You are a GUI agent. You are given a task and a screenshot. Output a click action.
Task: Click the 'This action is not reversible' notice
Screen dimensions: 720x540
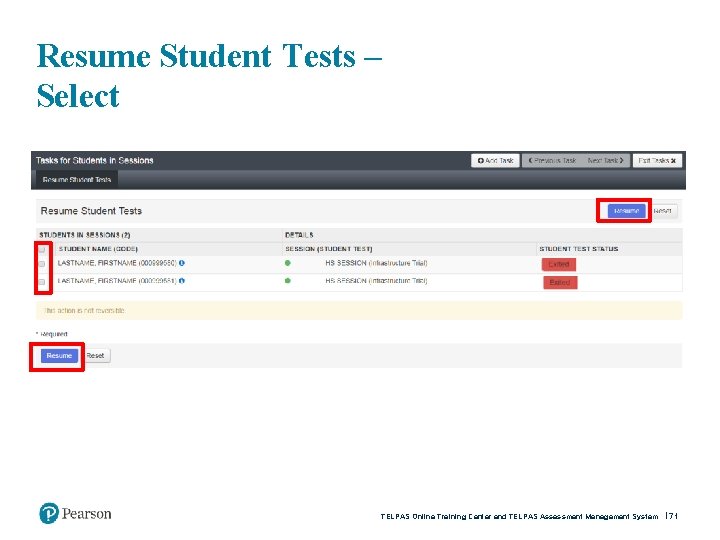tap(359, 310)
